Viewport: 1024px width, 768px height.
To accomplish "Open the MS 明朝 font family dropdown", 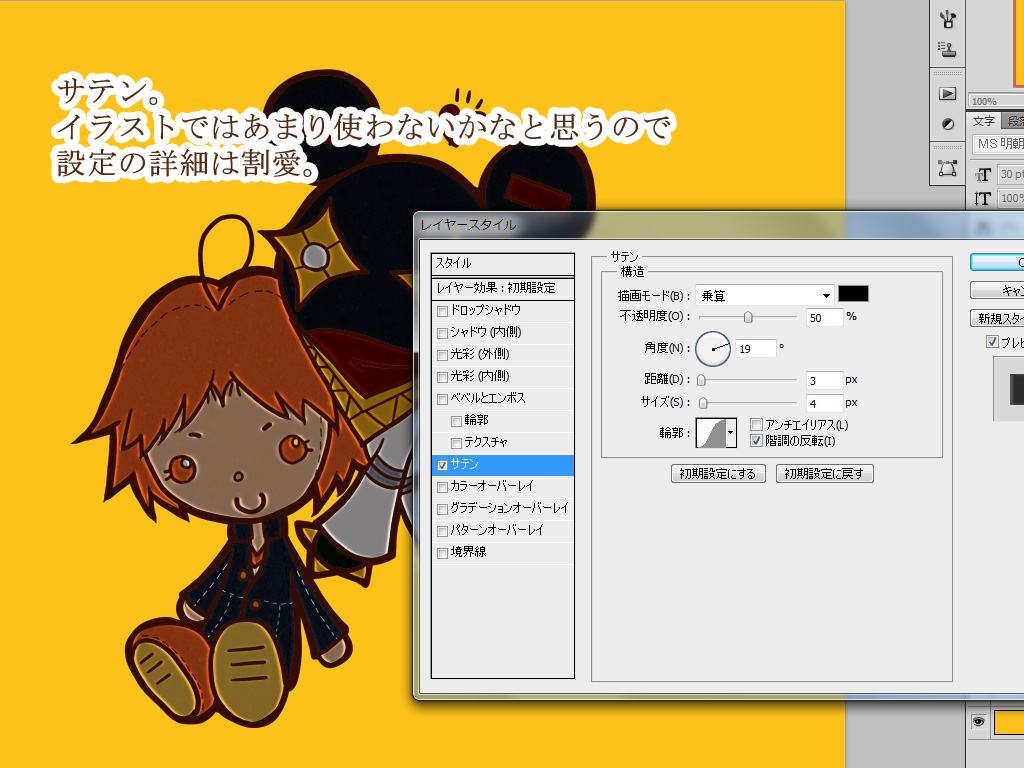I will 997,144.
